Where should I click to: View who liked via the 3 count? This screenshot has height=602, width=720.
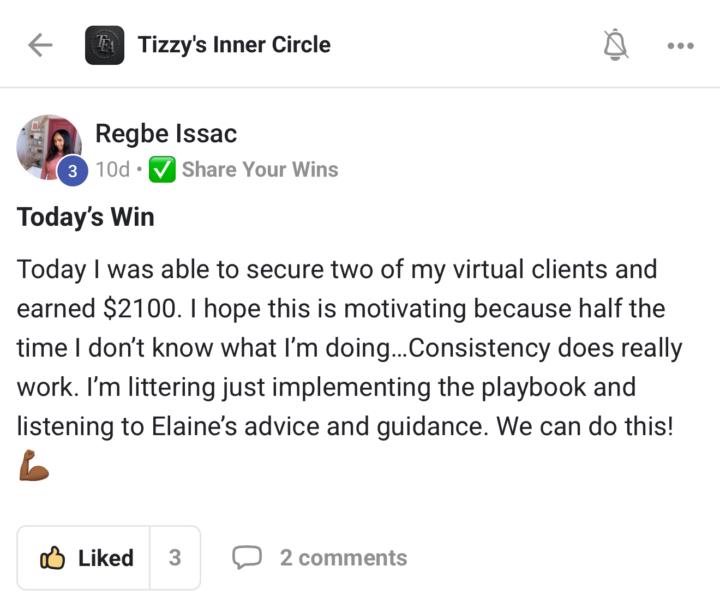coord(175,558)
